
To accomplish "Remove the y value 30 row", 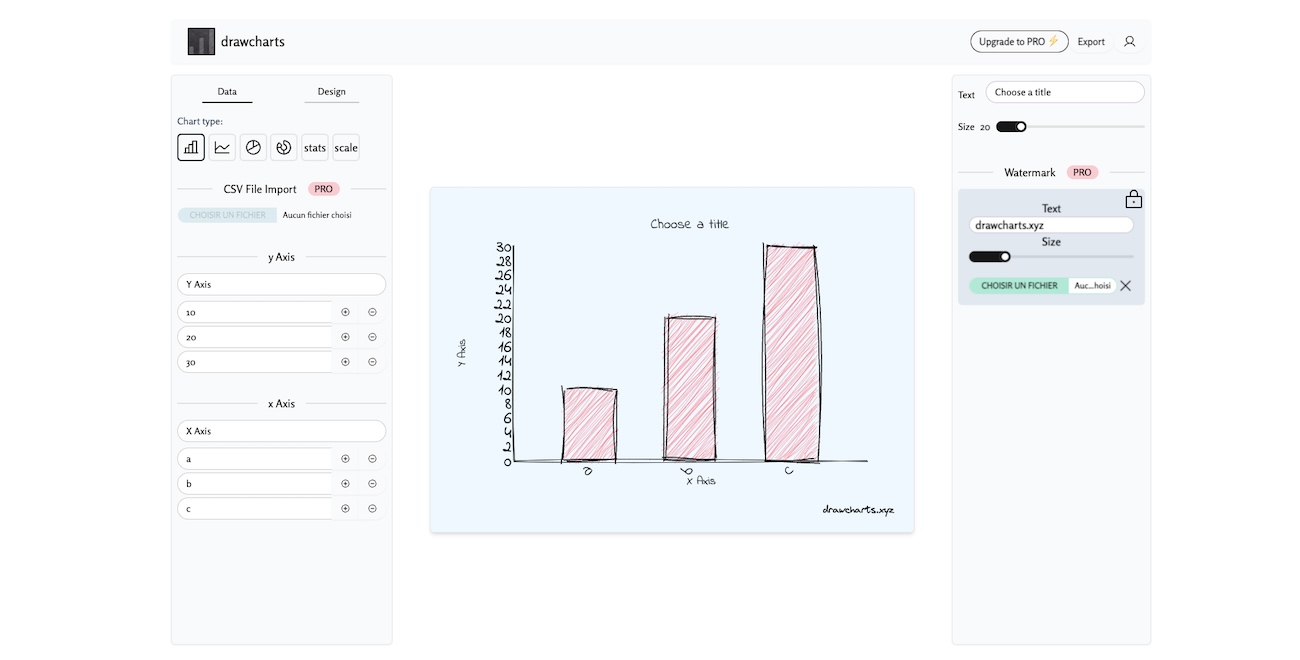I will click(372, 362).
